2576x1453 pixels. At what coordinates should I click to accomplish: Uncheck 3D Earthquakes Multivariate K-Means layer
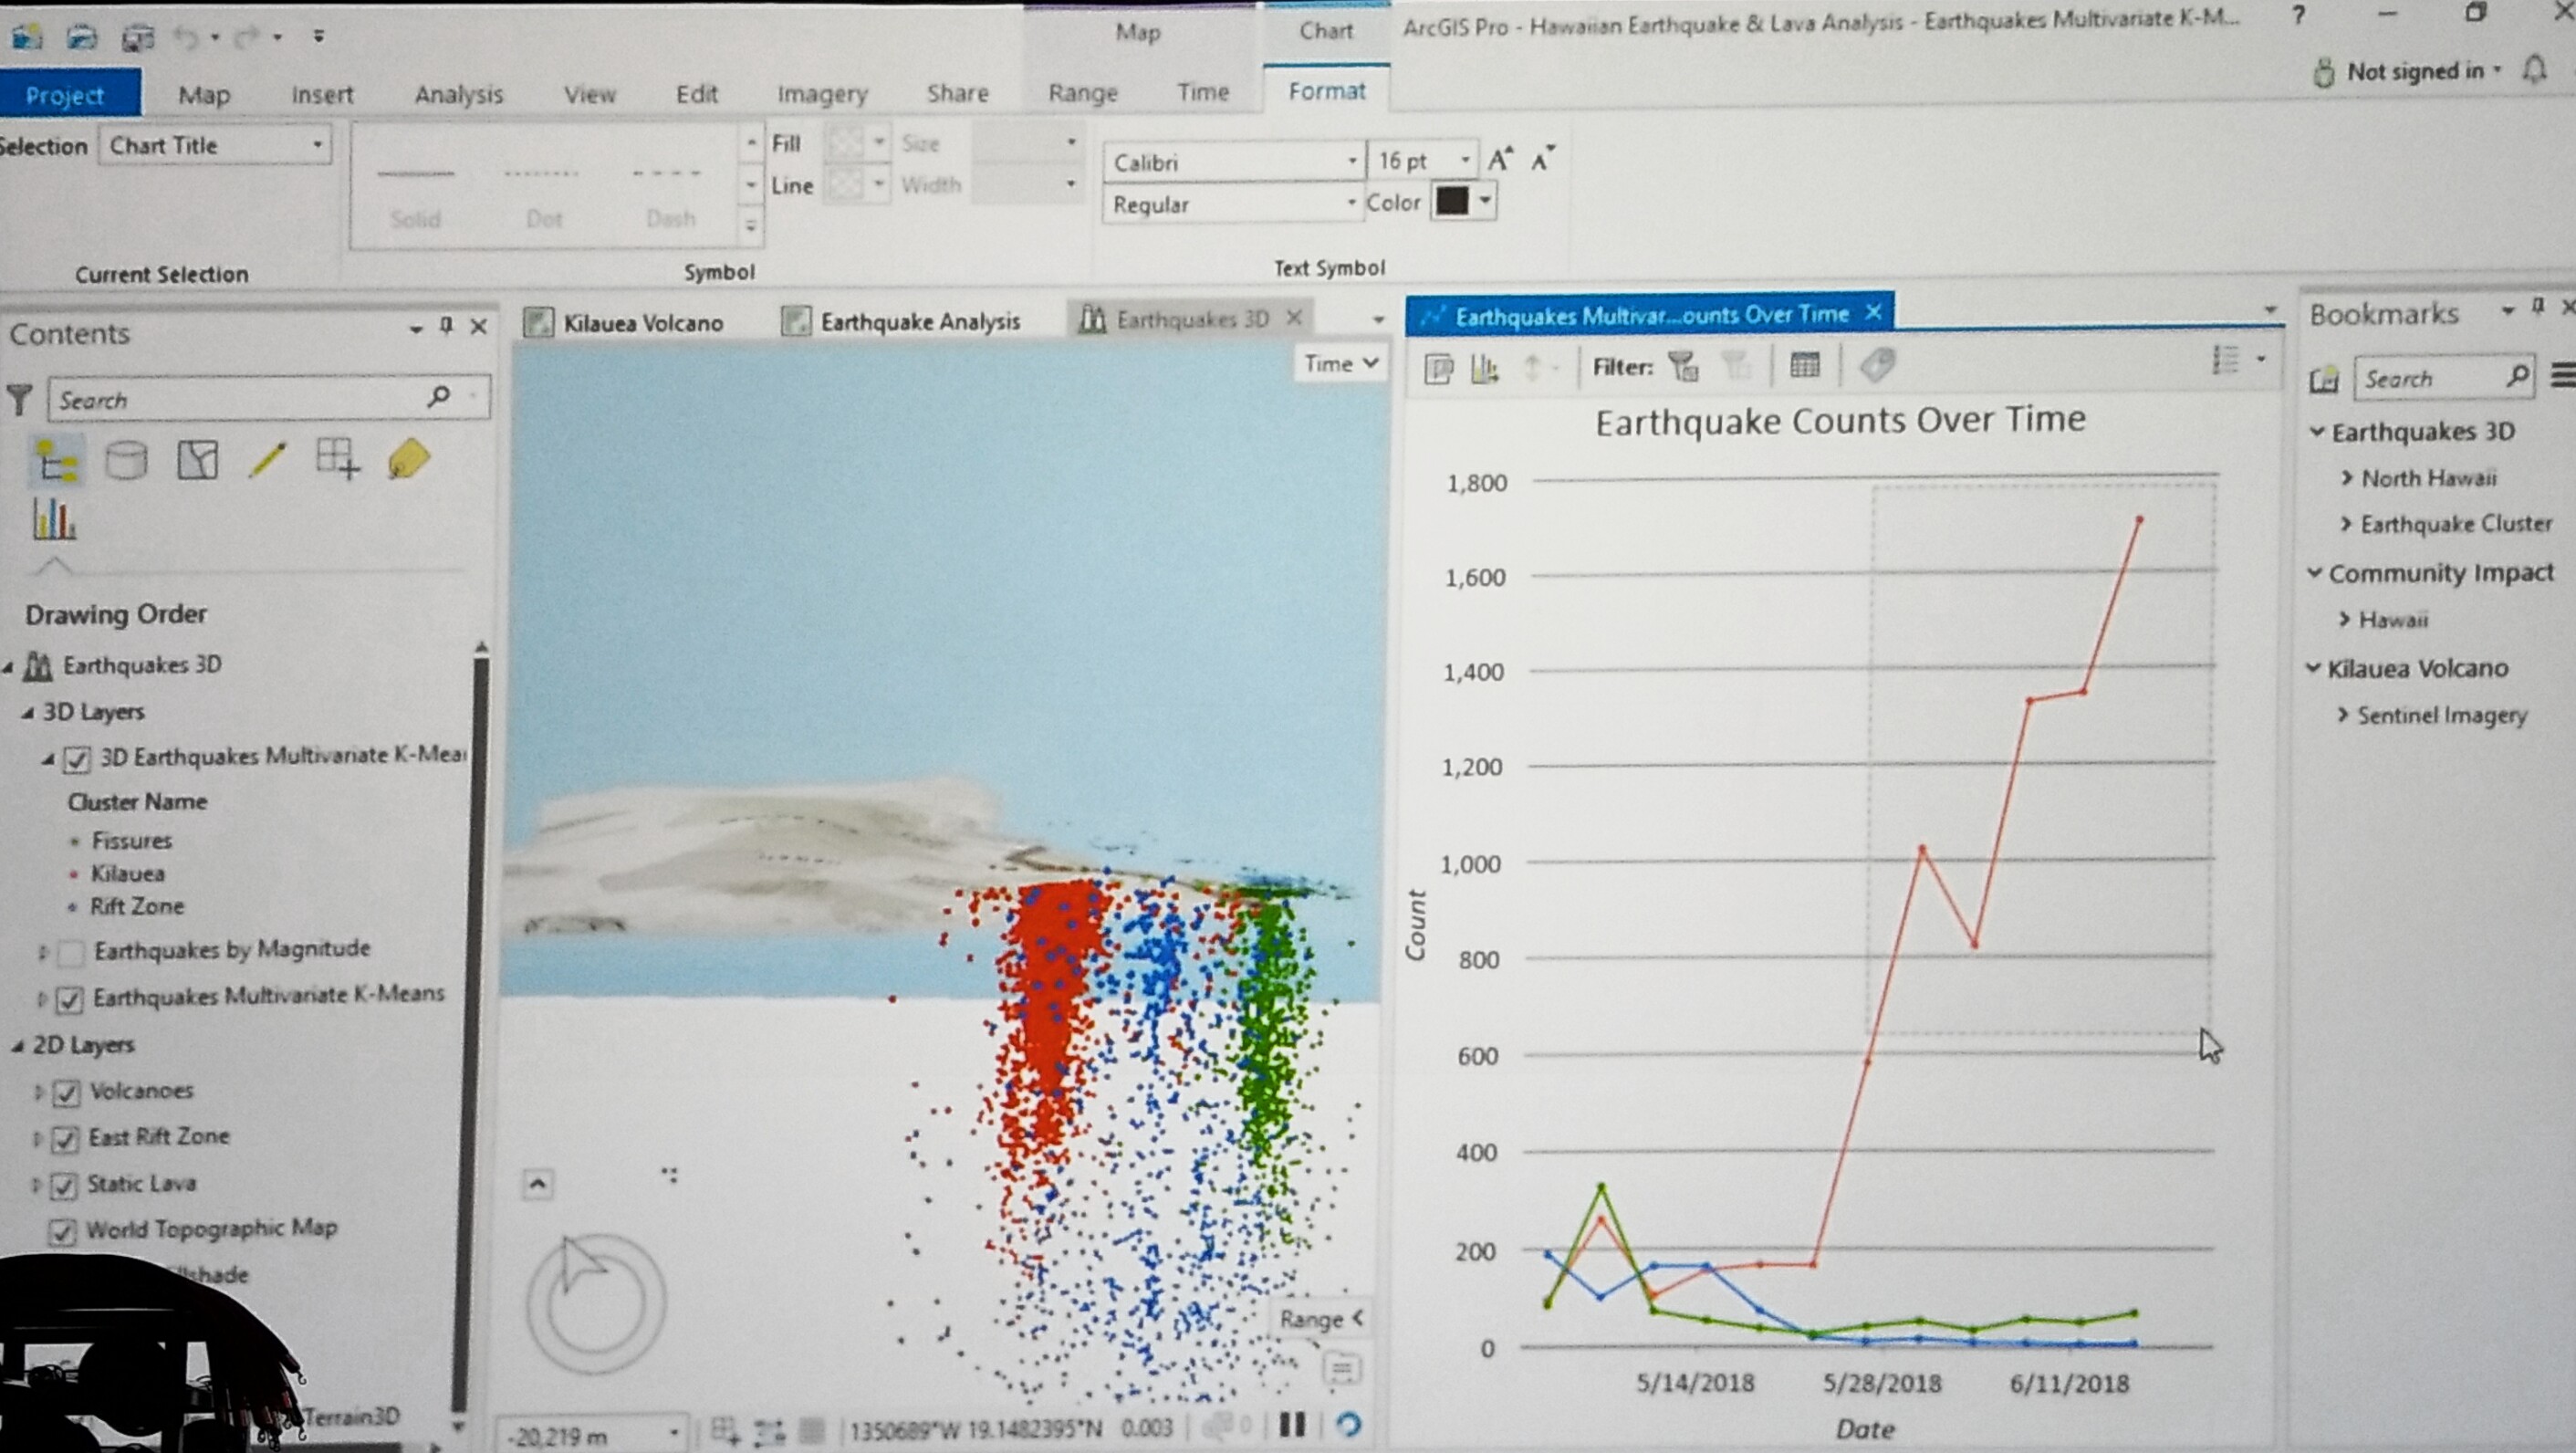[x=77, y=759]
